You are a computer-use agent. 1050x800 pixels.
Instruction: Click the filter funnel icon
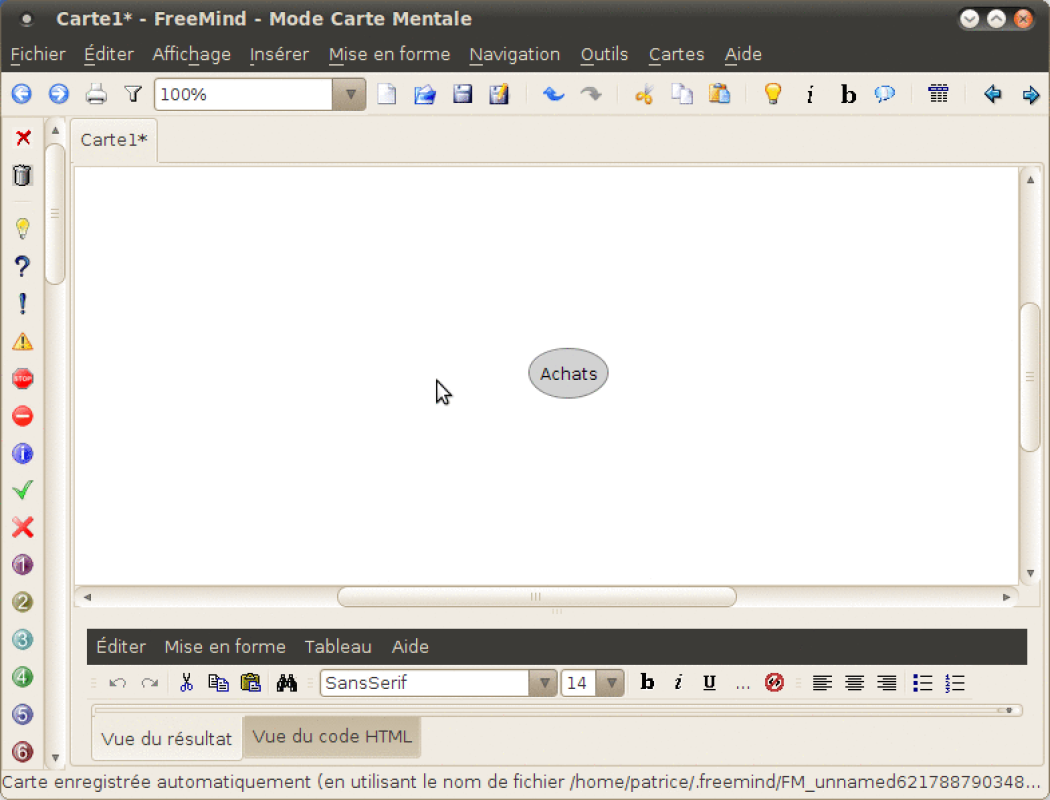(133, 95)
